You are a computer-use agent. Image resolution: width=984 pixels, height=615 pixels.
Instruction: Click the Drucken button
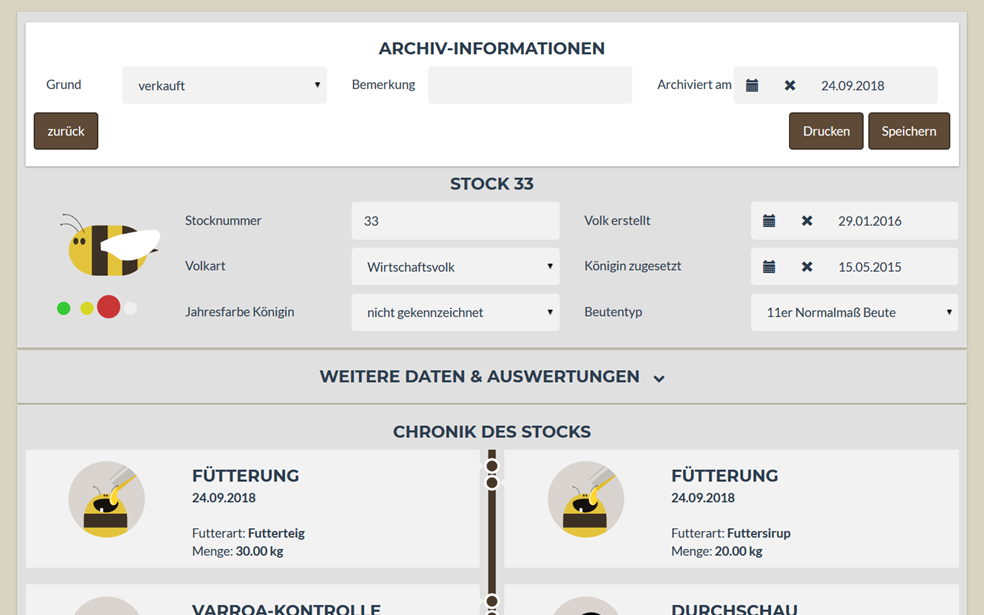pos(826,131)
